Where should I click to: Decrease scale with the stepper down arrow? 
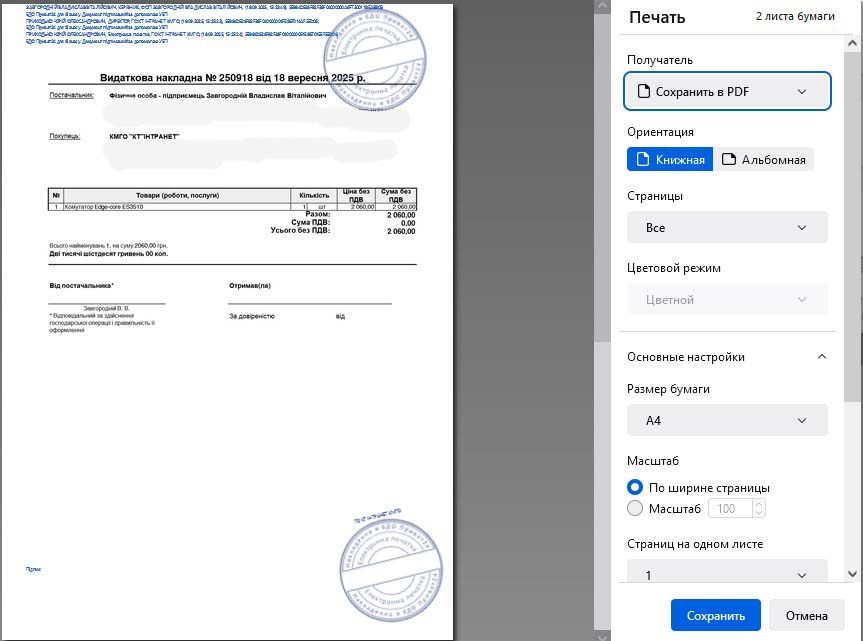tap(759, 513)
